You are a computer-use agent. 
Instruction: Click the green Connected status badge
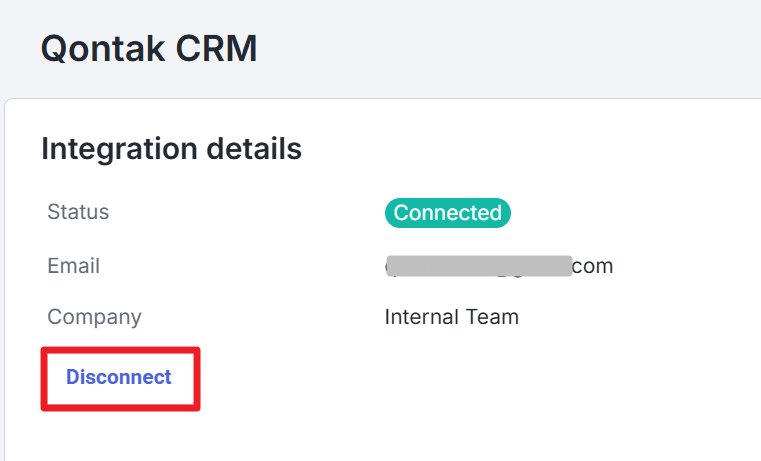coord(447,213)
